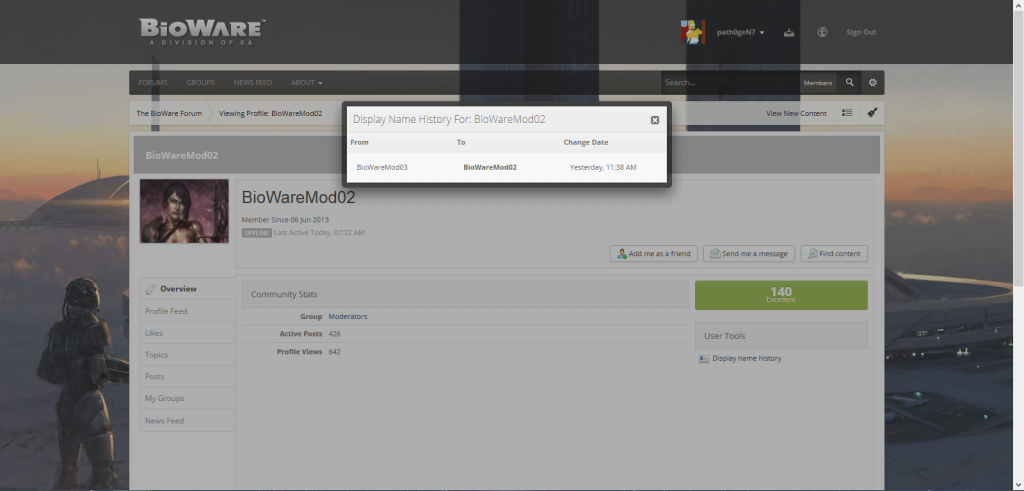Select the My Groups tab
Screen dimensions: 1024x491
[187, 398]
